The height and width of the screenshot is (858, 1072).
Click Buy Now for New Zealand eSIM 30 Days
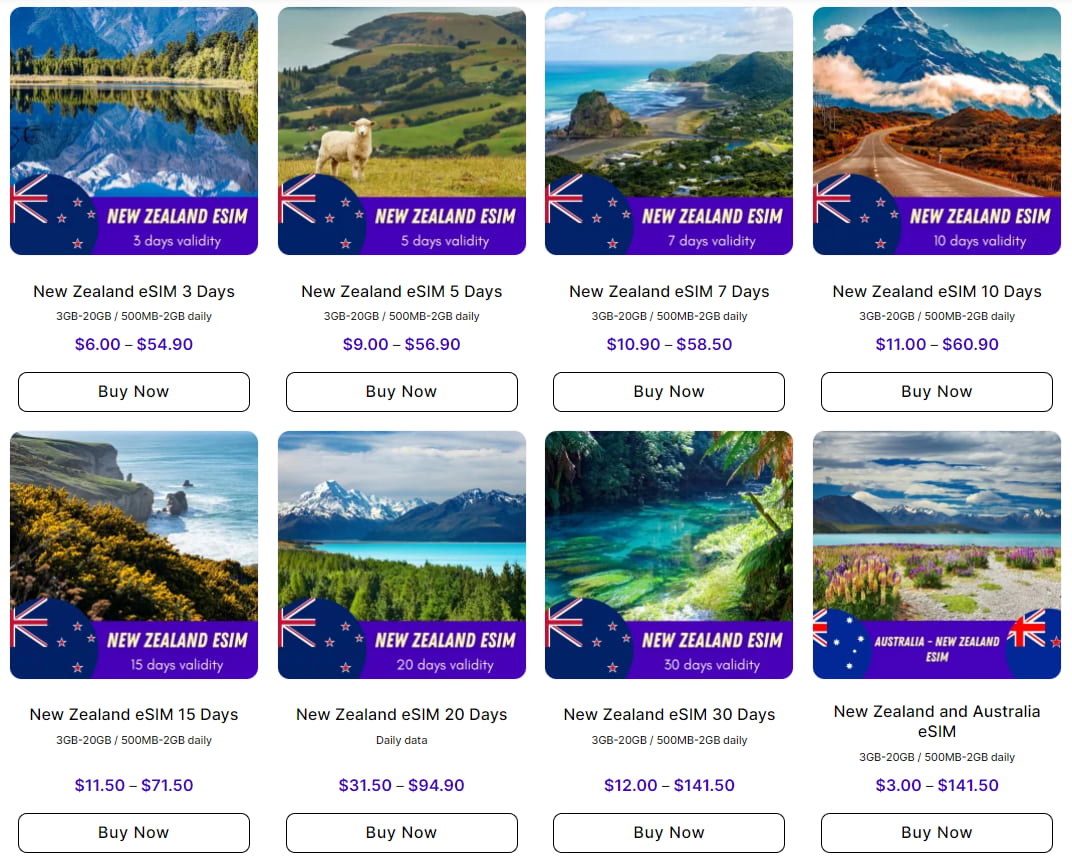point(668,832)
